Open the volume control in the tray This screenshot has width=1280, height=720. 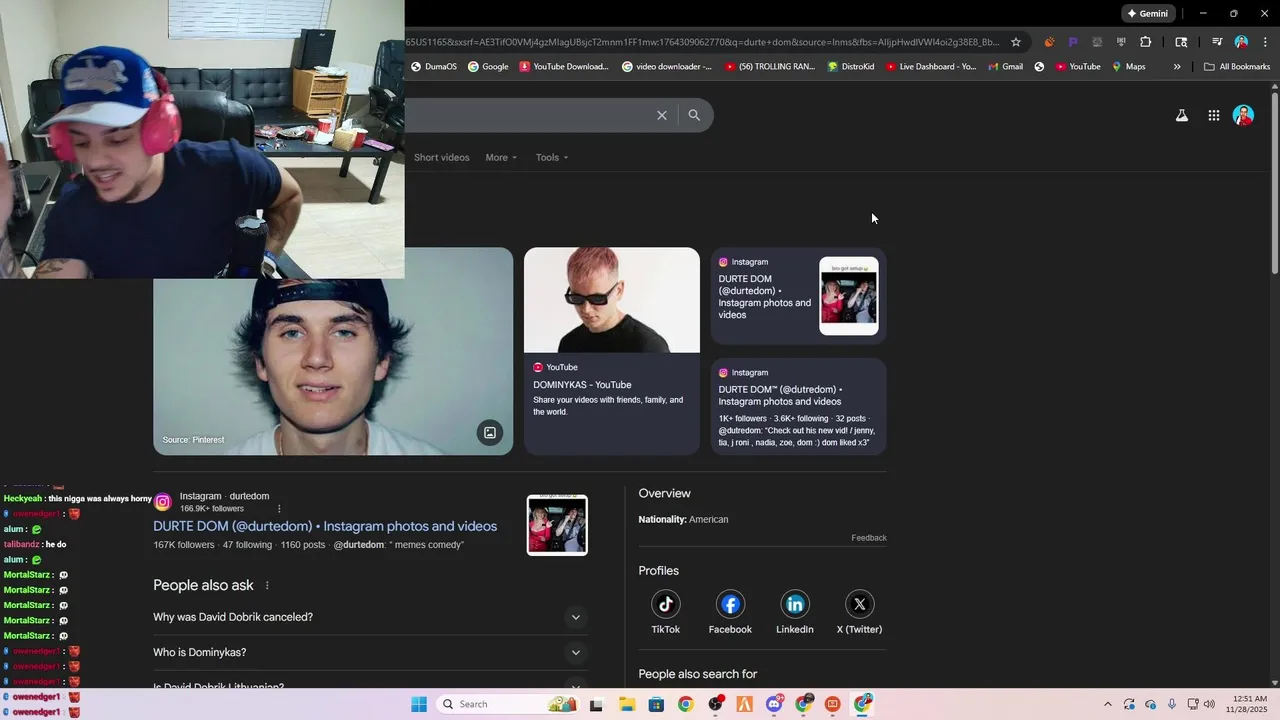pyautogui.click(x=1209, y=704)
